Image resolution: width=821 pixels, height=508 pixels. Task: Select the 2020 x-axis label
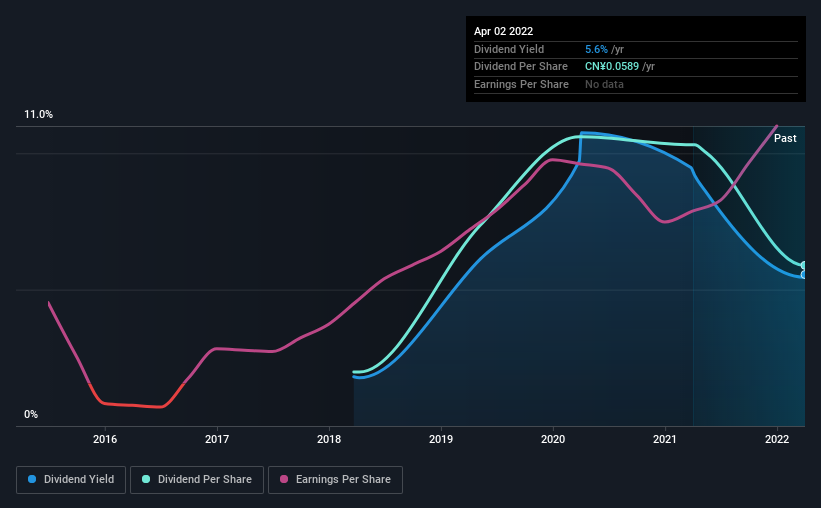coord(553,439)
